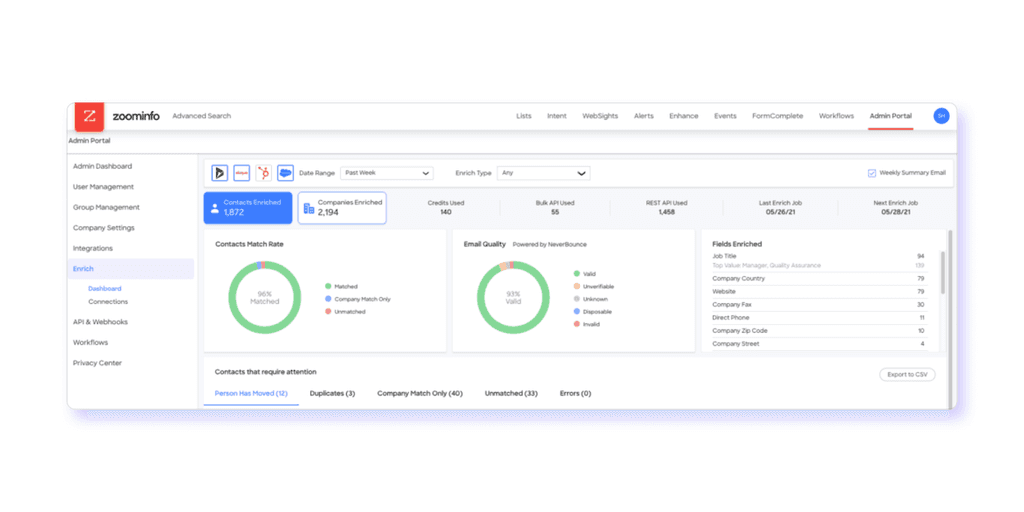The width and height of the screenshot is (1024, 512).
Task: Click the Fields Enriched panel scrollbar
Action: point(942,272)
